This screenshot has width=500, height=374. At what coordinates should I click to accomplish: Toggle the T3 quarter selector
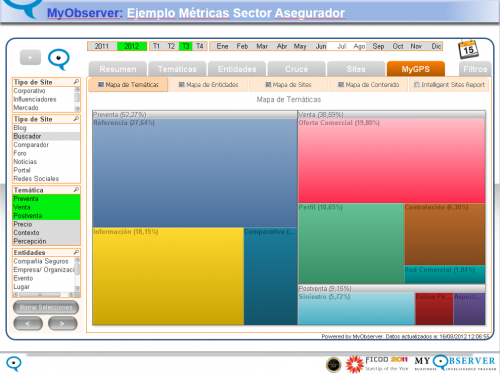point(186,46)
